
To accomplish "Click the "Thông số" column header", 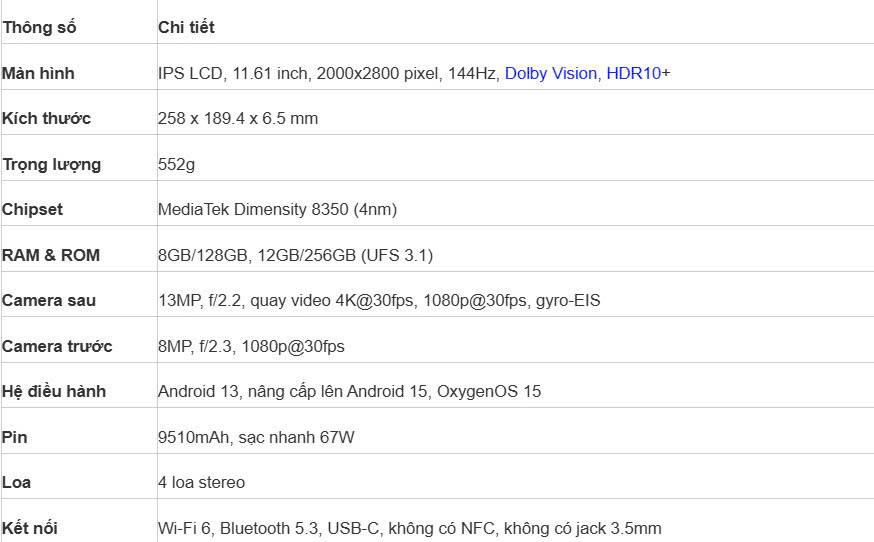I will (x=39, y=27).
